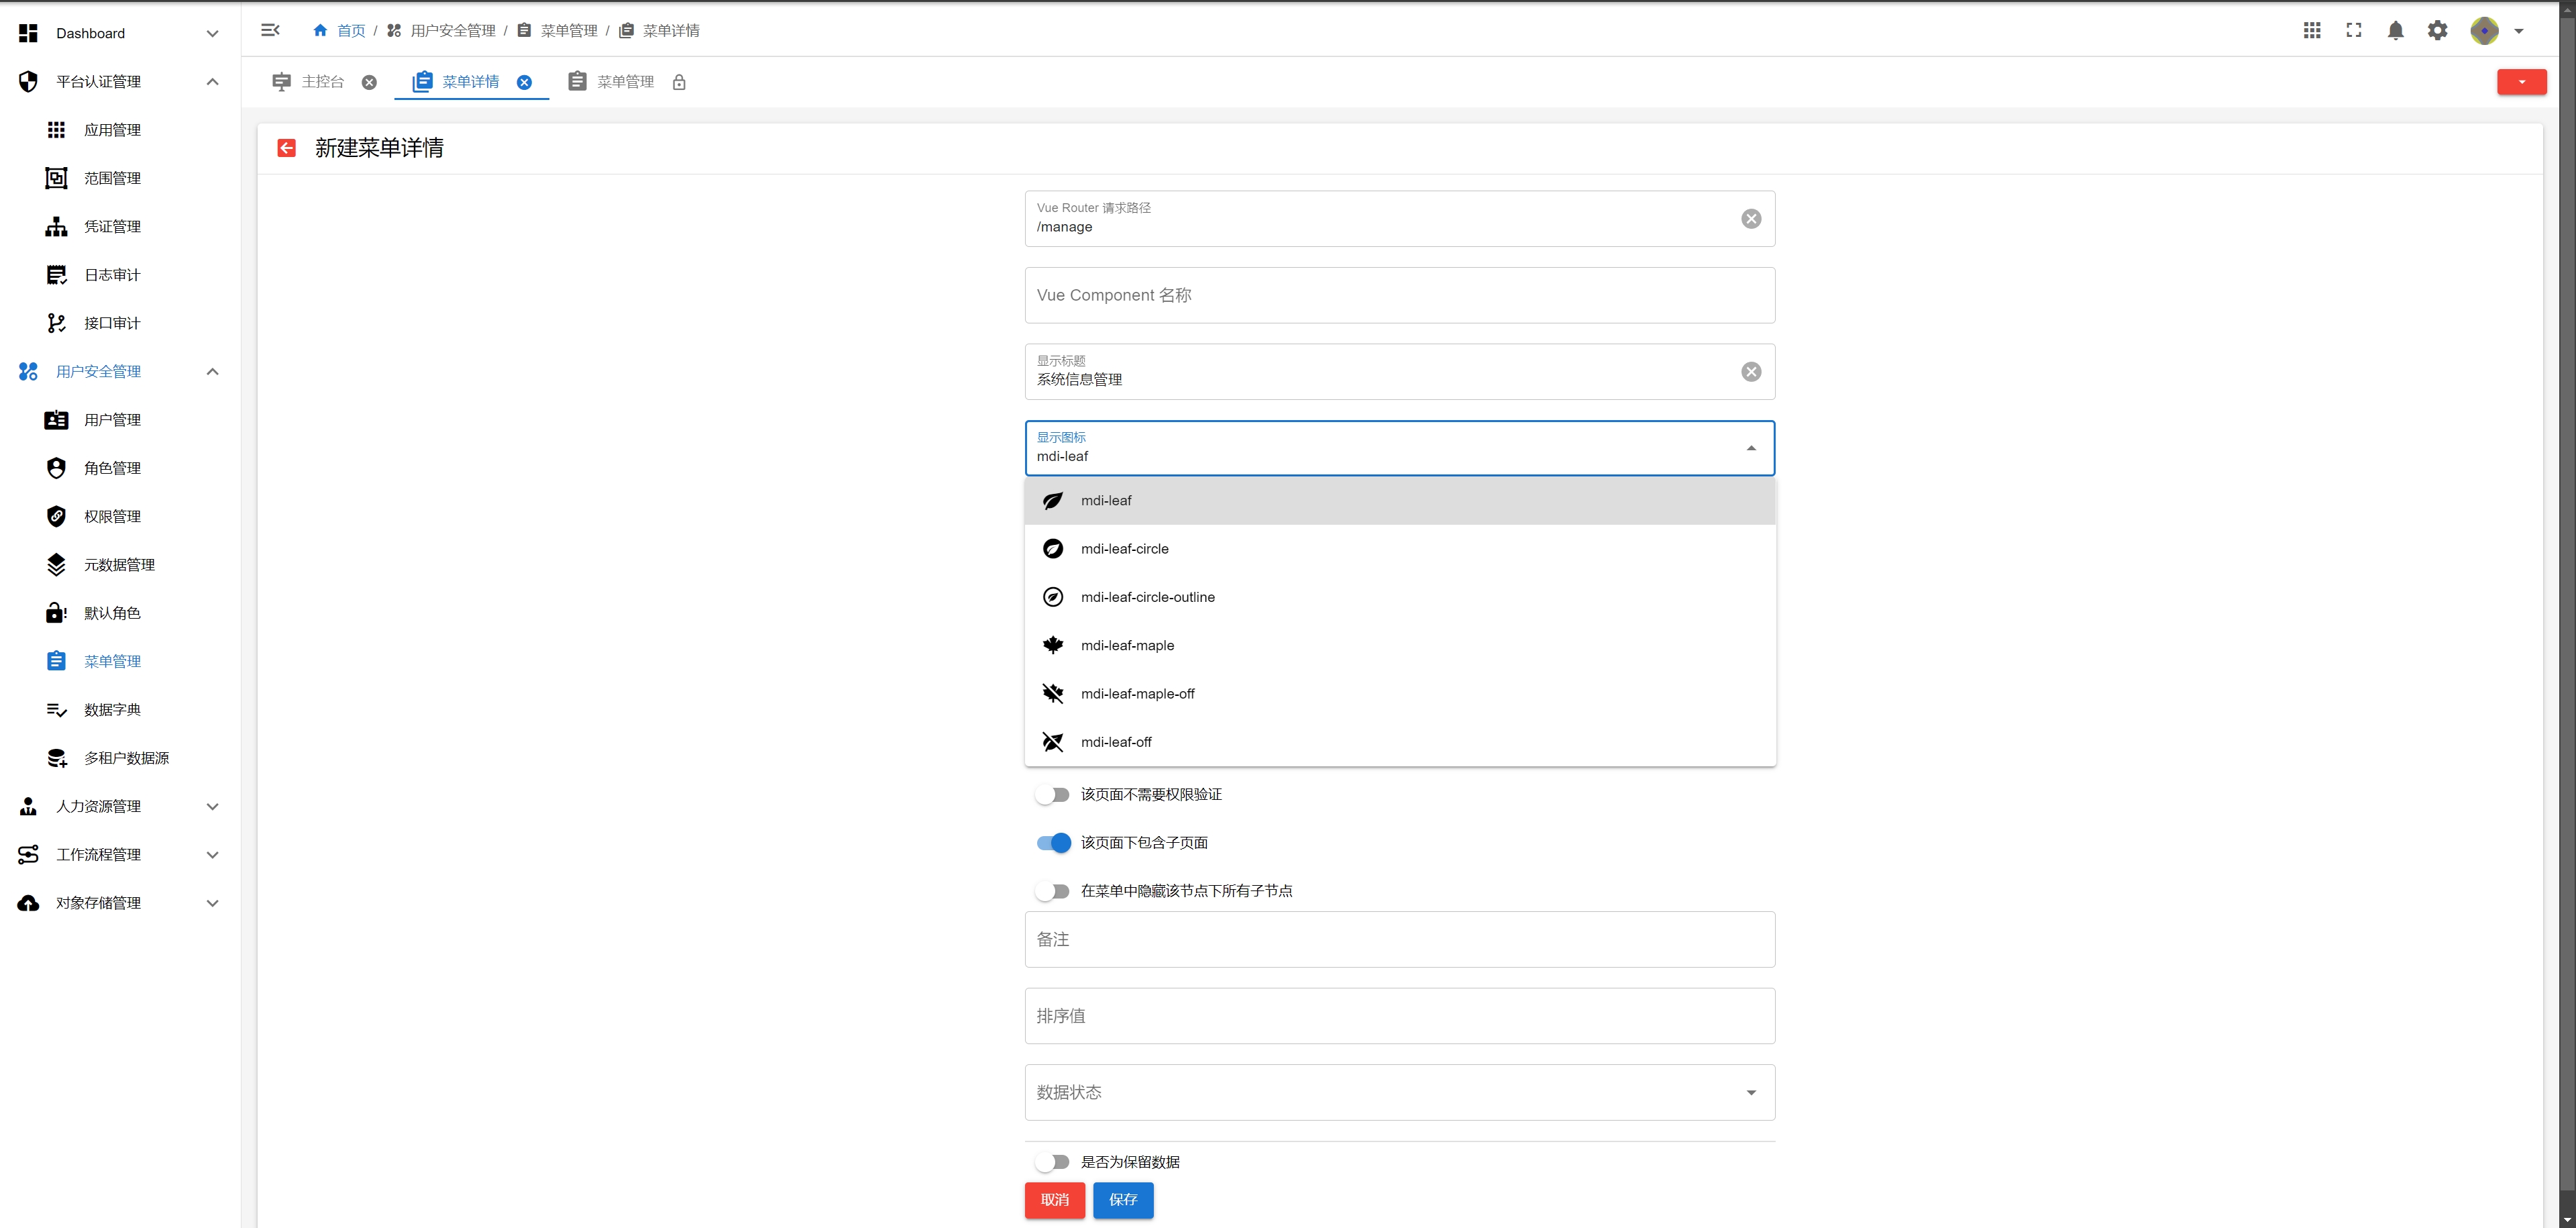The width and height of the screenshot is (2576, 1228).
Task: Collapse sidebar with menu fold icon
Action: (x=270, y=30)
